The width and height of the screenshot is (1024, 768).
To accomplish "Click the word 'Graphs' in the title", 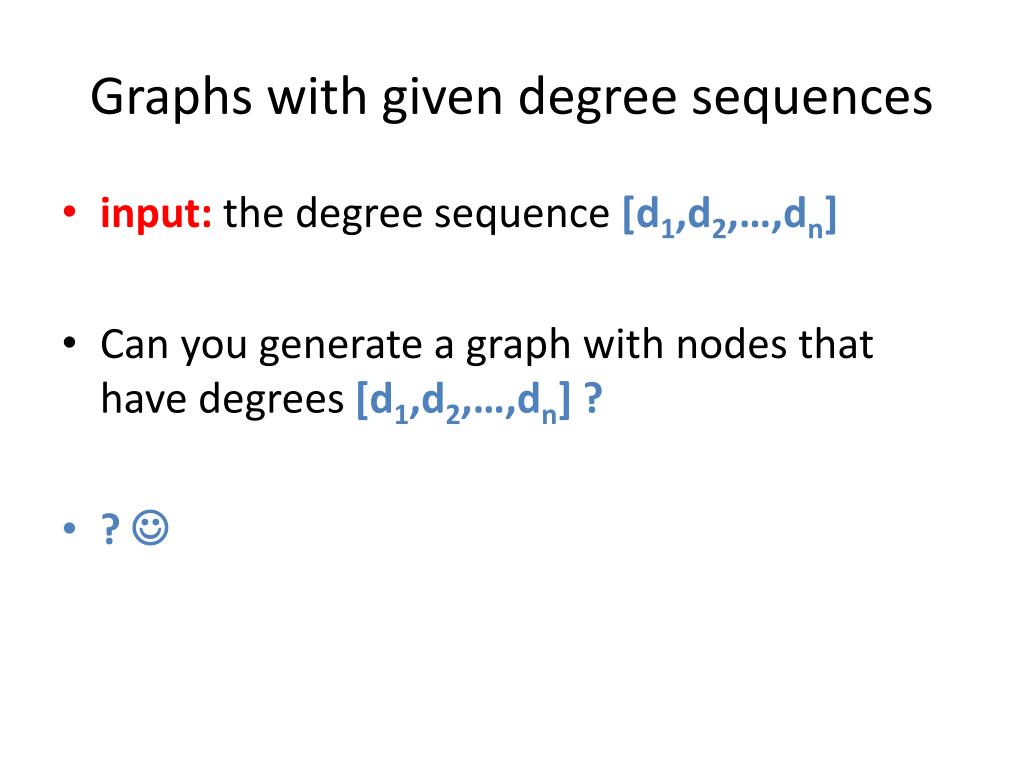I will tap(171, 99).
